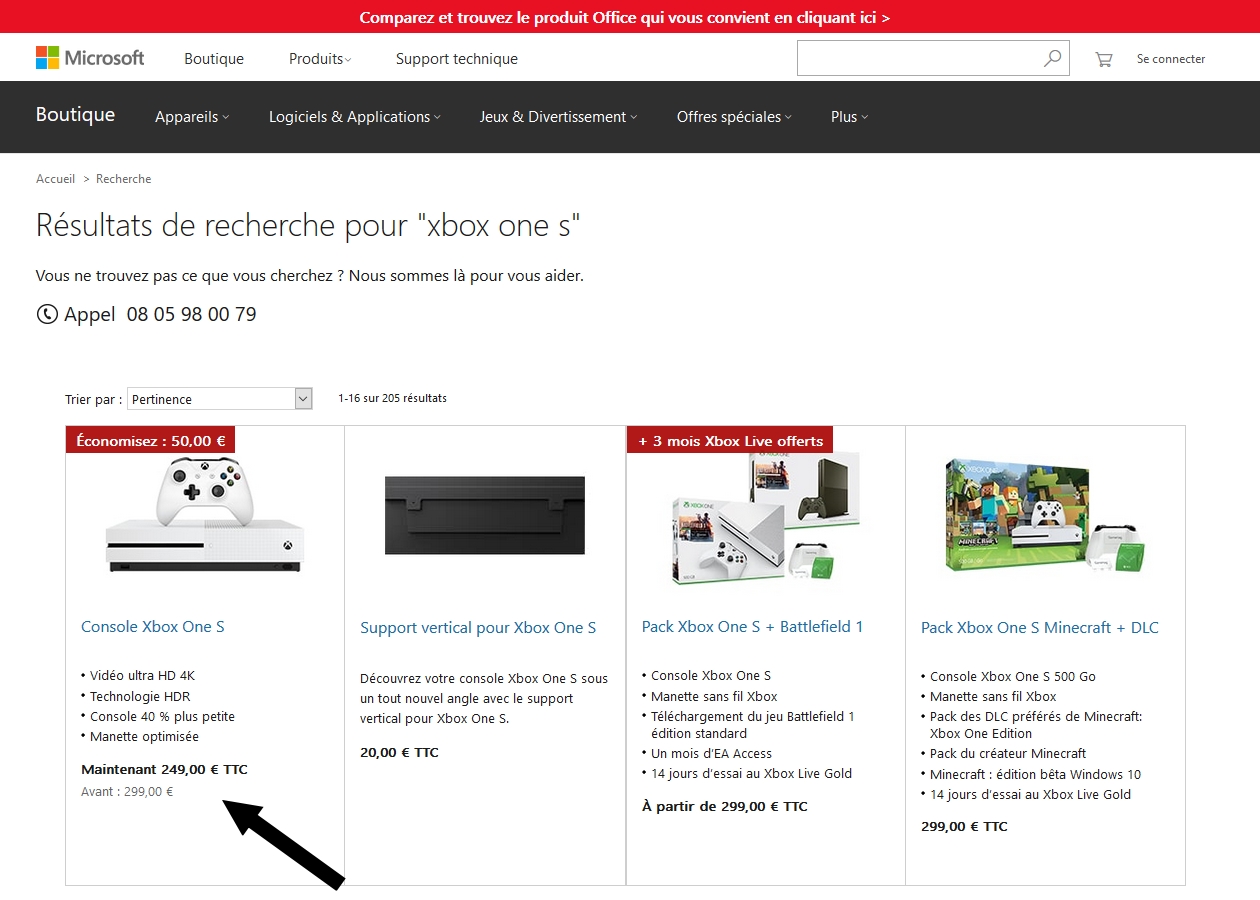Click the Vidéo ultra HD 4K bullet
Image resolution: width=1260 pixels, height=900 pixels.
(x=142, y=676)
